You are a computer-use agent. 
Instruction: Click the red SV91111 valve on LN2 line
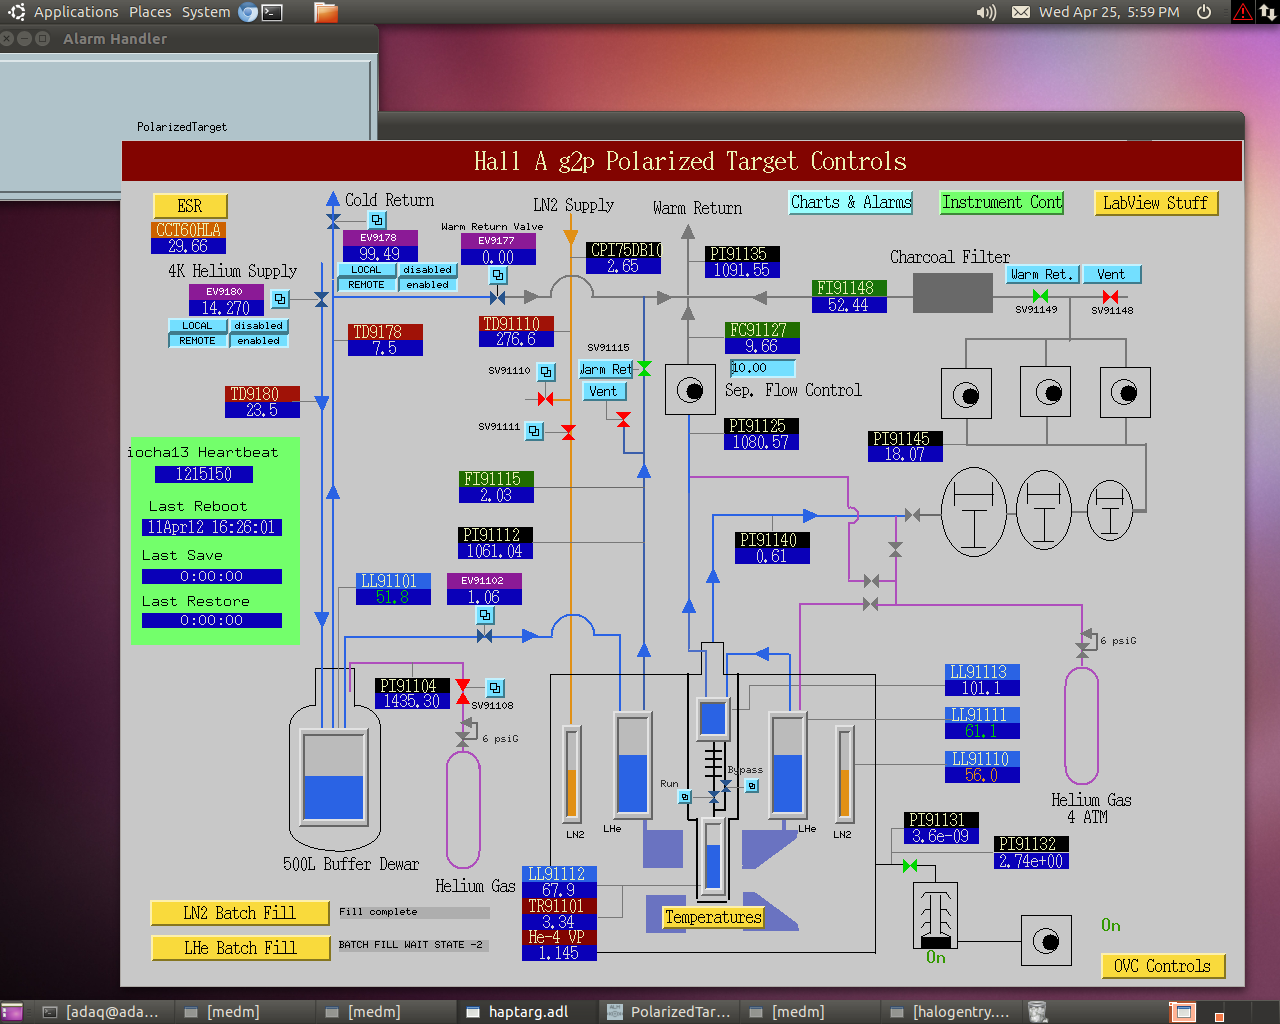point(568,432)
